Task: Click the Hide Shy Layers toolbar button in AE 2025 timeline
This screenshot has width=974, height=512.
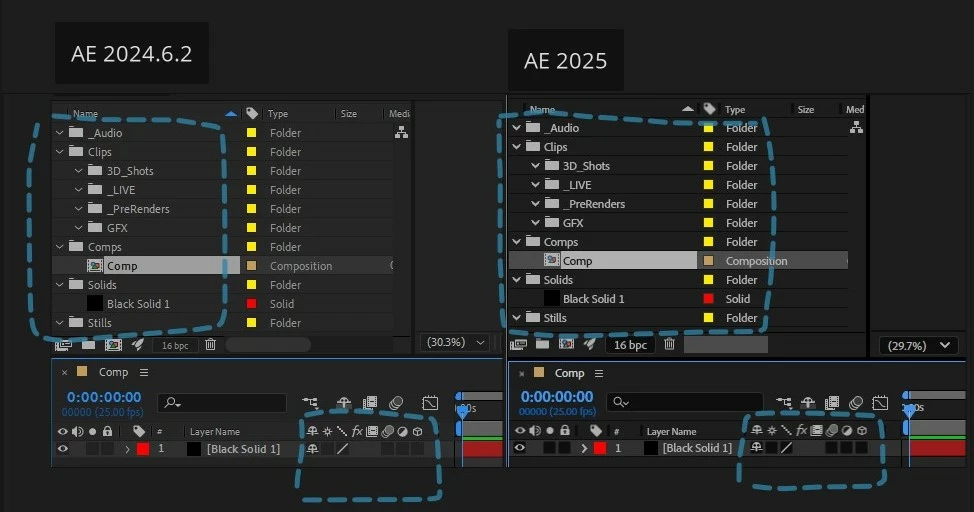Action: point(808,403)
